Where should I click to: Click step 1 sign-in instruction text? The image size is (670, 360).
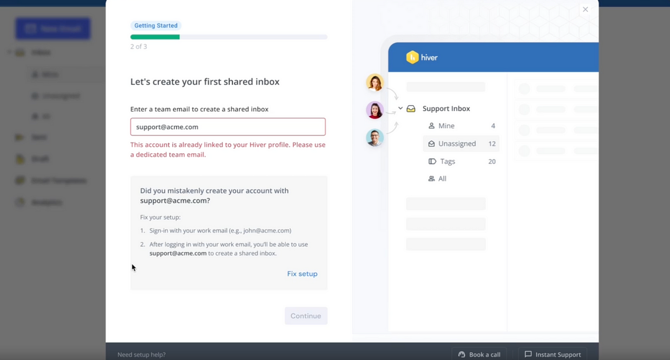click(220, 231)
